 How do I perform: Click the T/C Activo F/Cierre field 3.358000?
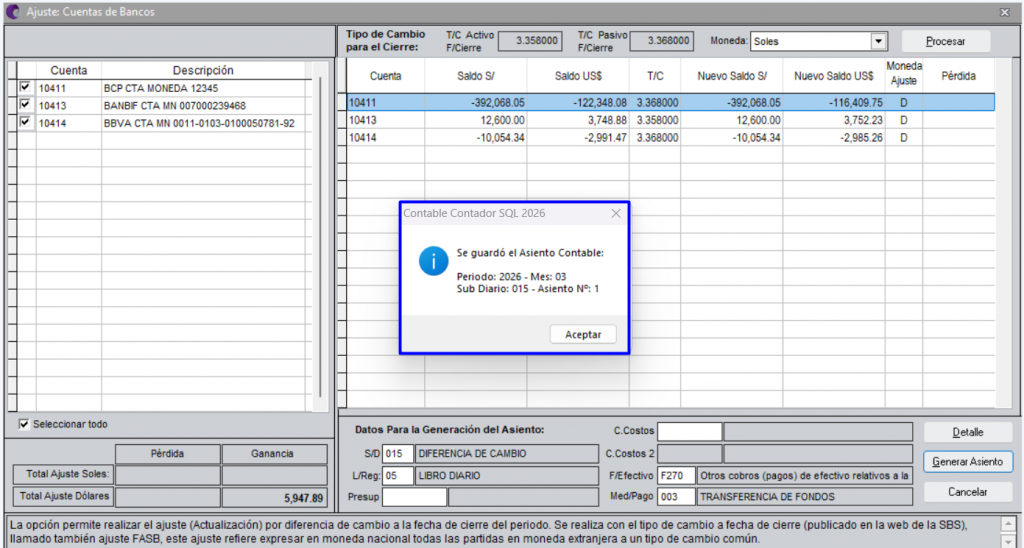coord(531,41)
